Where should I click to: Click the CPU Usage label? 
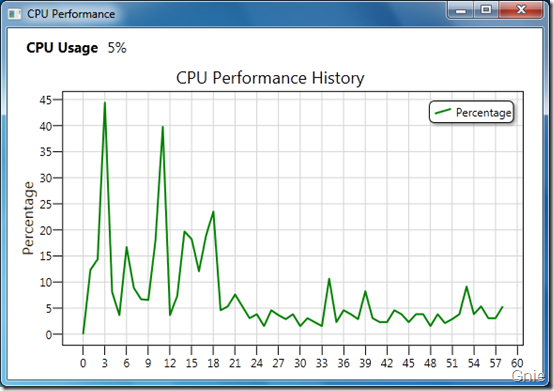(x=62, y=48)
